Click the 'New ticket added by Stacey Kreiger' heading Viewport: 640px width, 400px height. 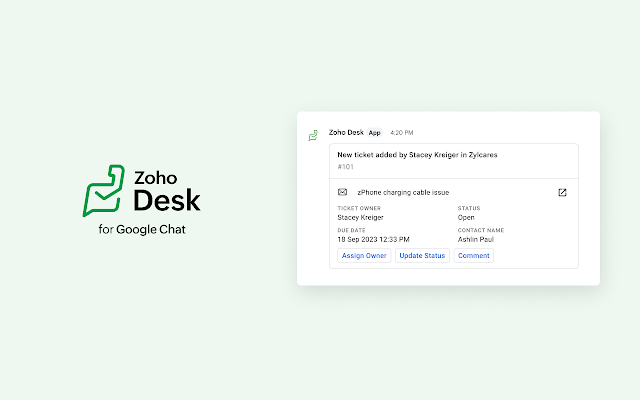coord(417,155)
